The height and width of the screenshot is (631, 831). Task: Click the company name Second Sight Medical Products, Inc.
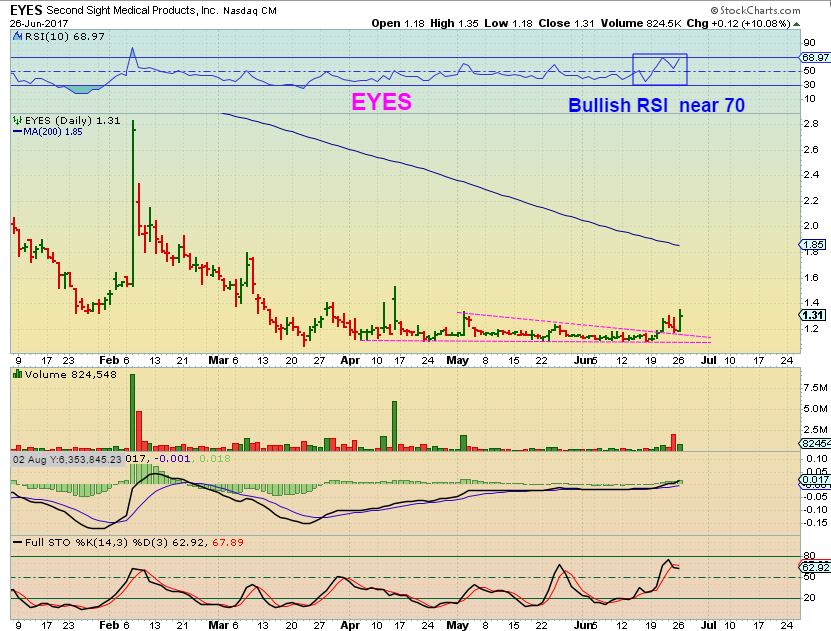click(x=132, y=10)
